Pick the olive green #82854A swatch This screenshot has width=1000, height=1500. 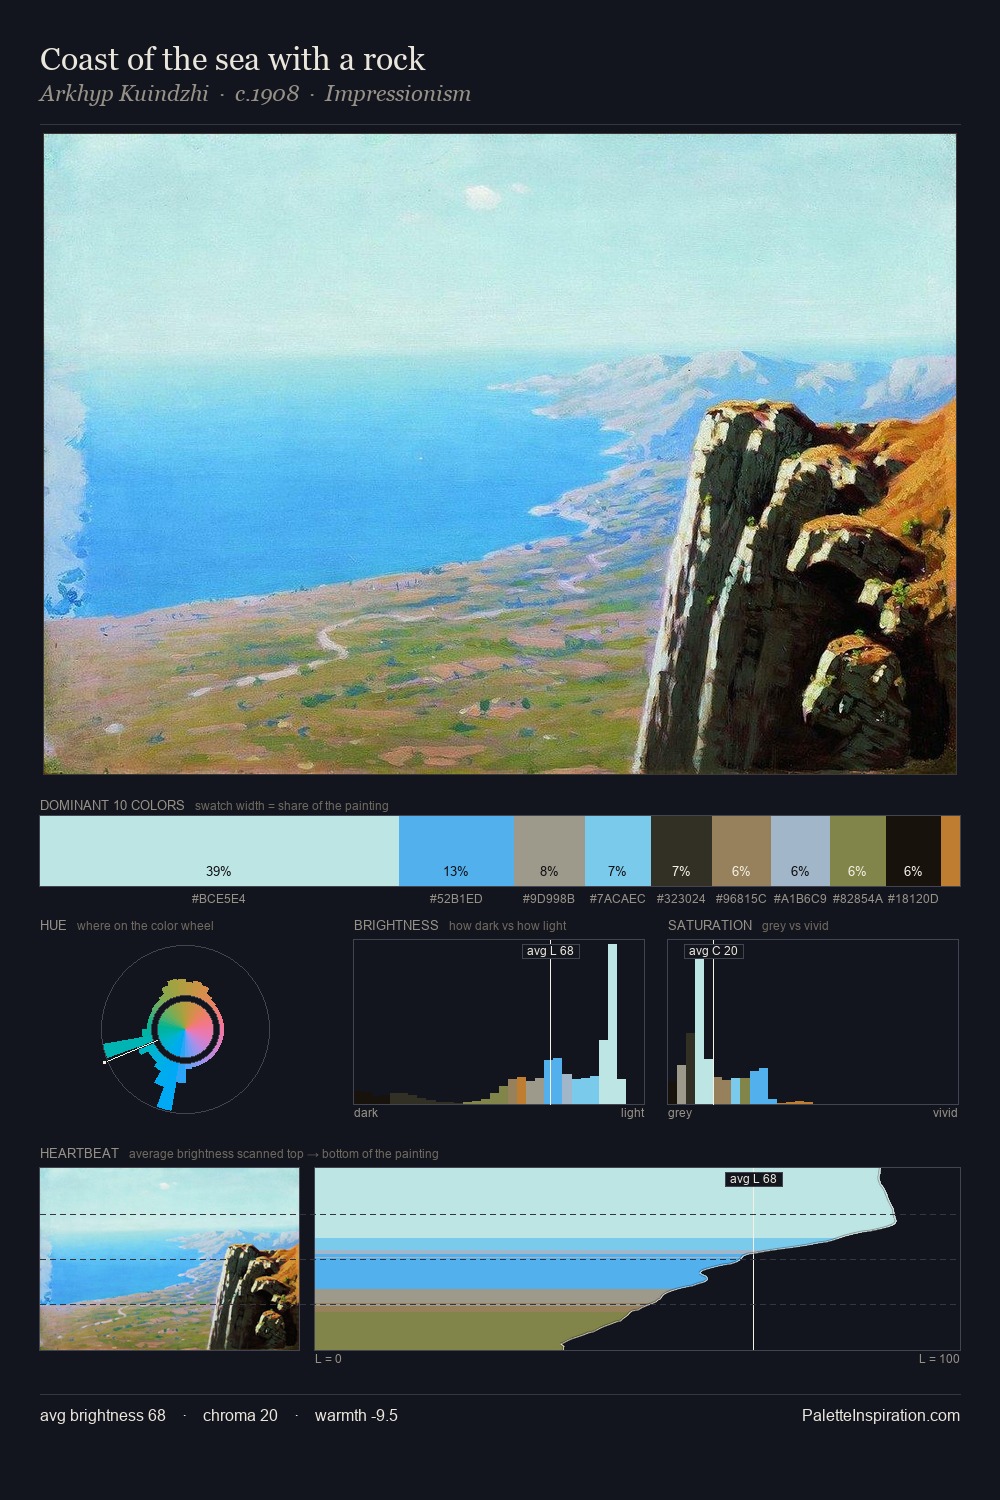click(858, 851)
